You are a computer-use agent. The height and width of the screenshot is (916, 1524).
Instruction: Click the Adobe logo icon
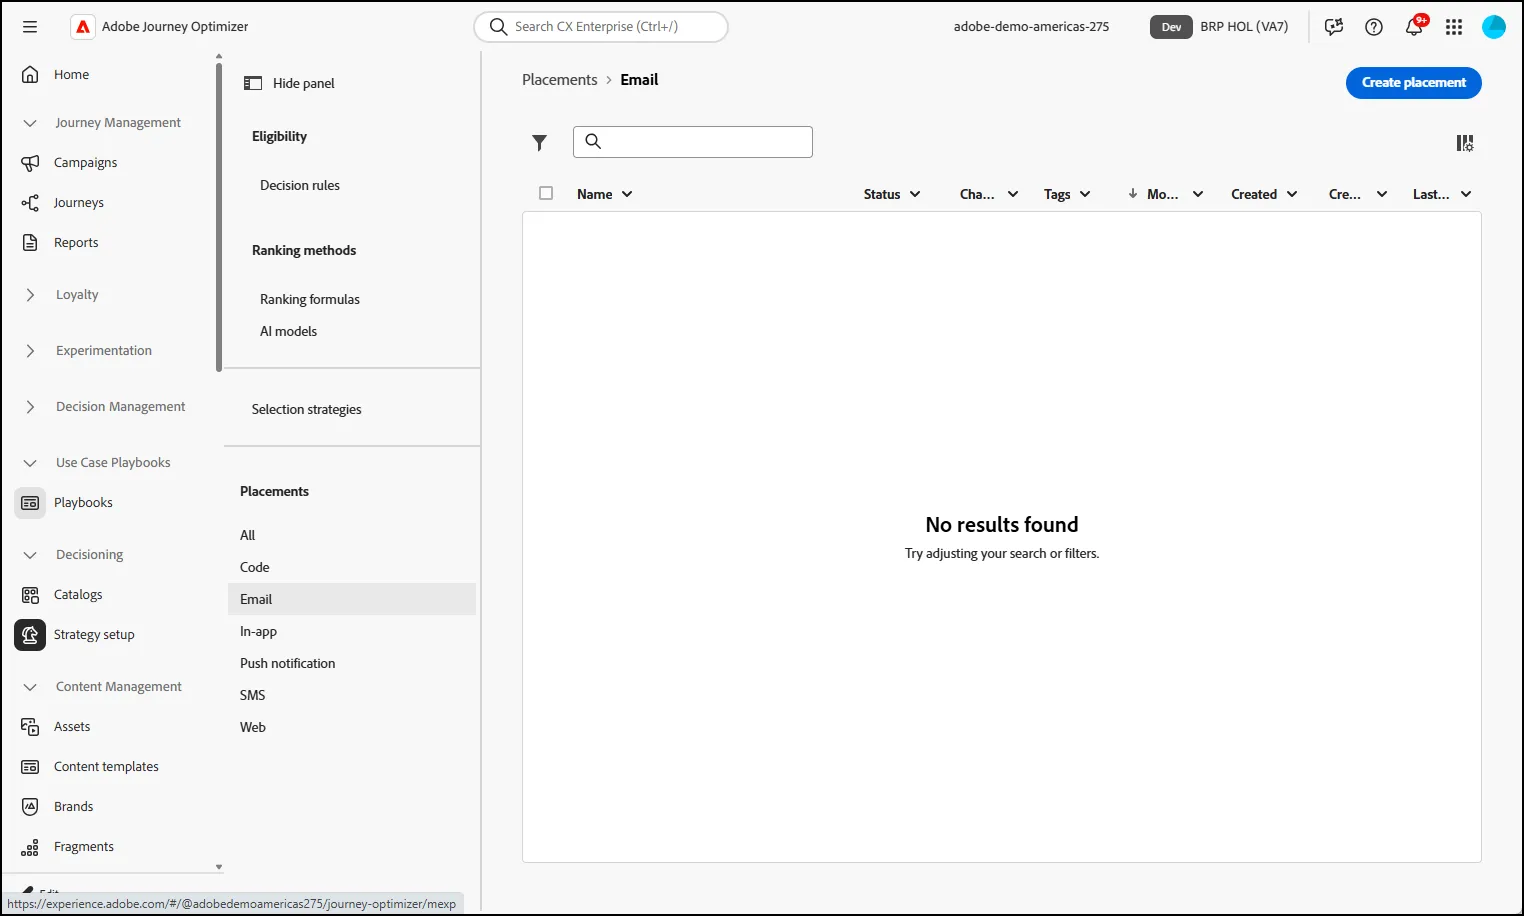[83, 27]
